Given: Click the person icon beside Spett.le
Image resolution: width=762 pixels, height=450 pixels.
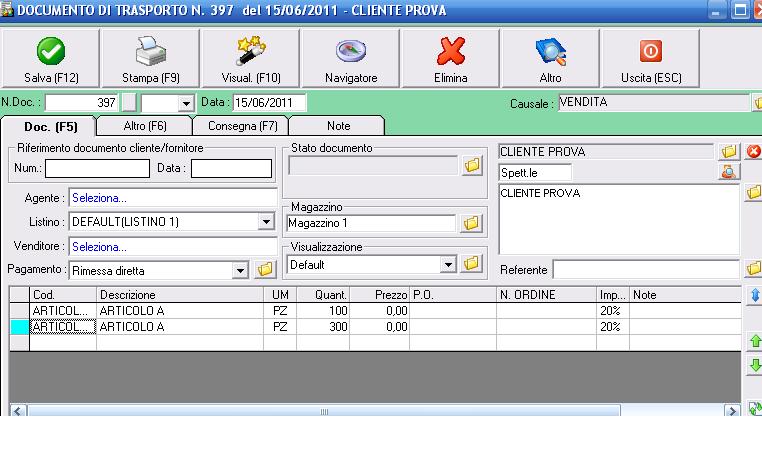Looking at the screenshot, I should click(x=729, y=172).
